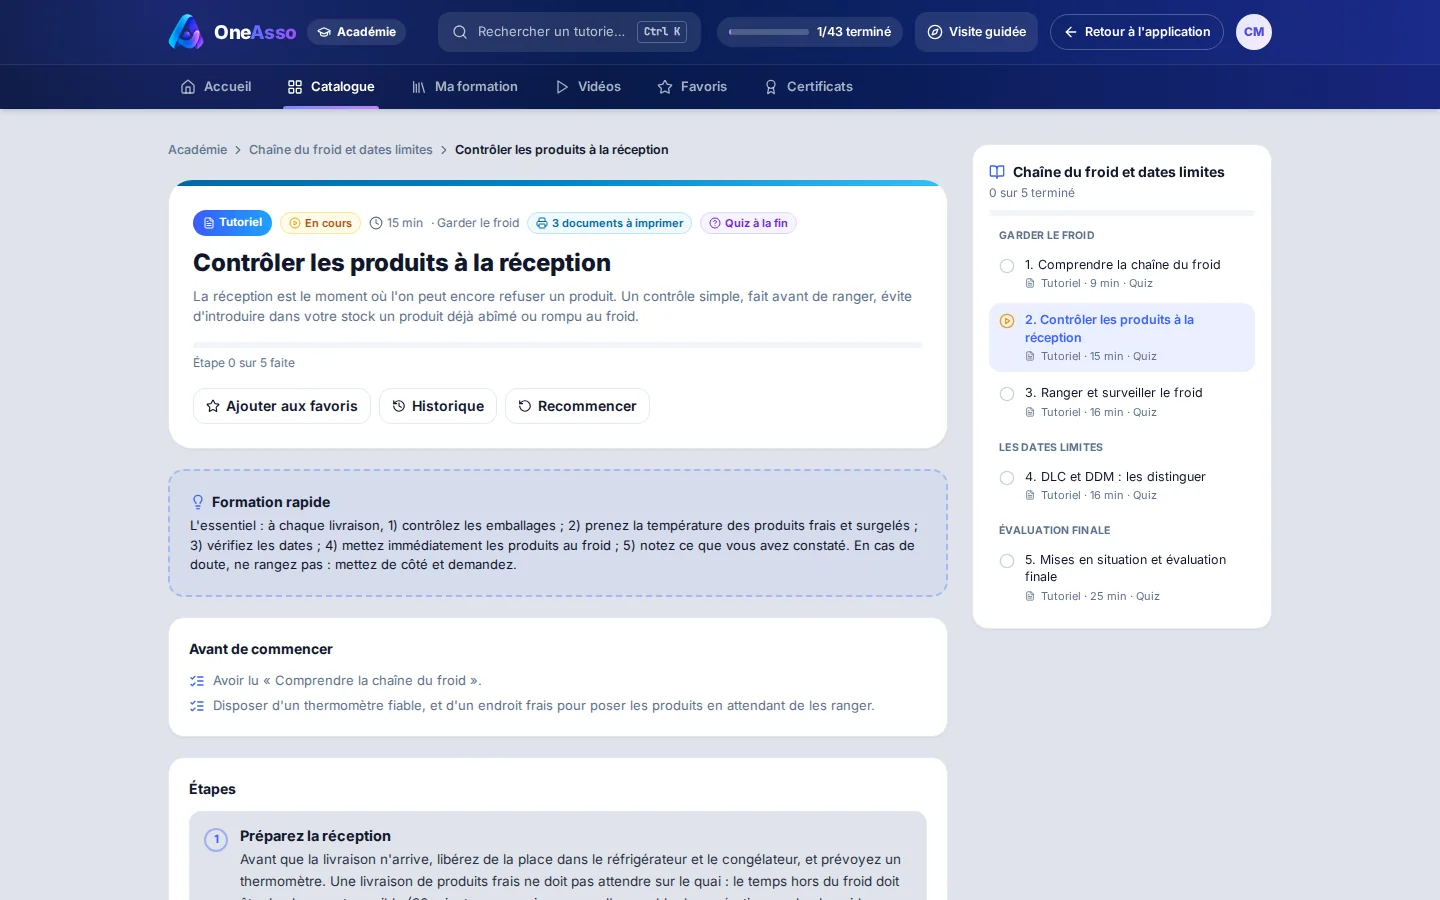1440x900 pixels.
Task: Click the En cours status badge
Action: tap(320, 223)
